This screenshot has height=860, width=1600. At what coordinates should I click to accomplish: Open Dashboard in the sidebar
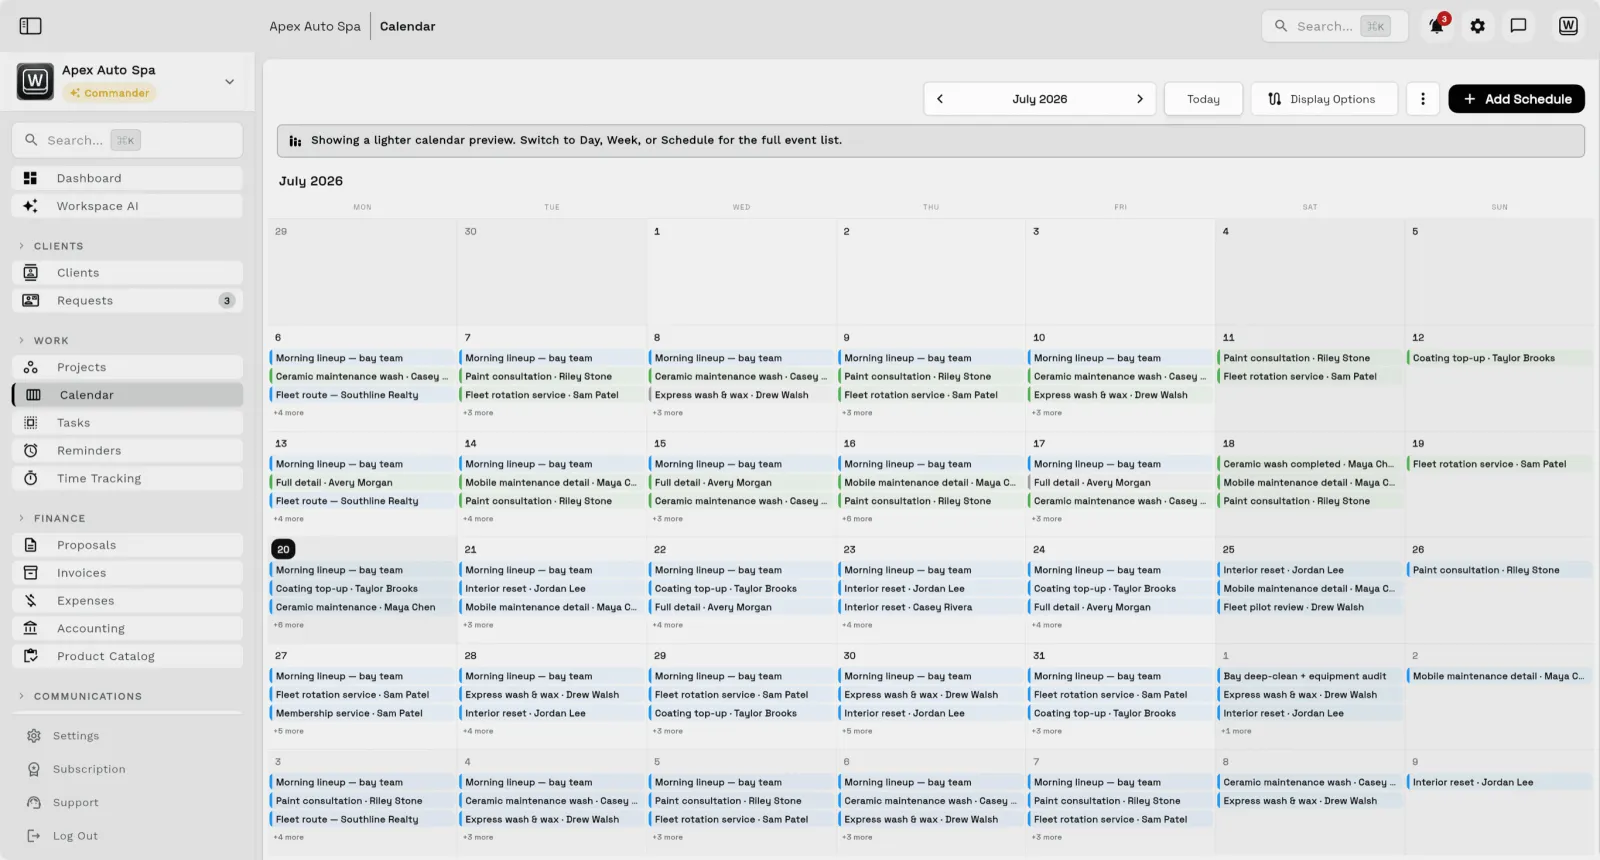(x=127, y=178)
